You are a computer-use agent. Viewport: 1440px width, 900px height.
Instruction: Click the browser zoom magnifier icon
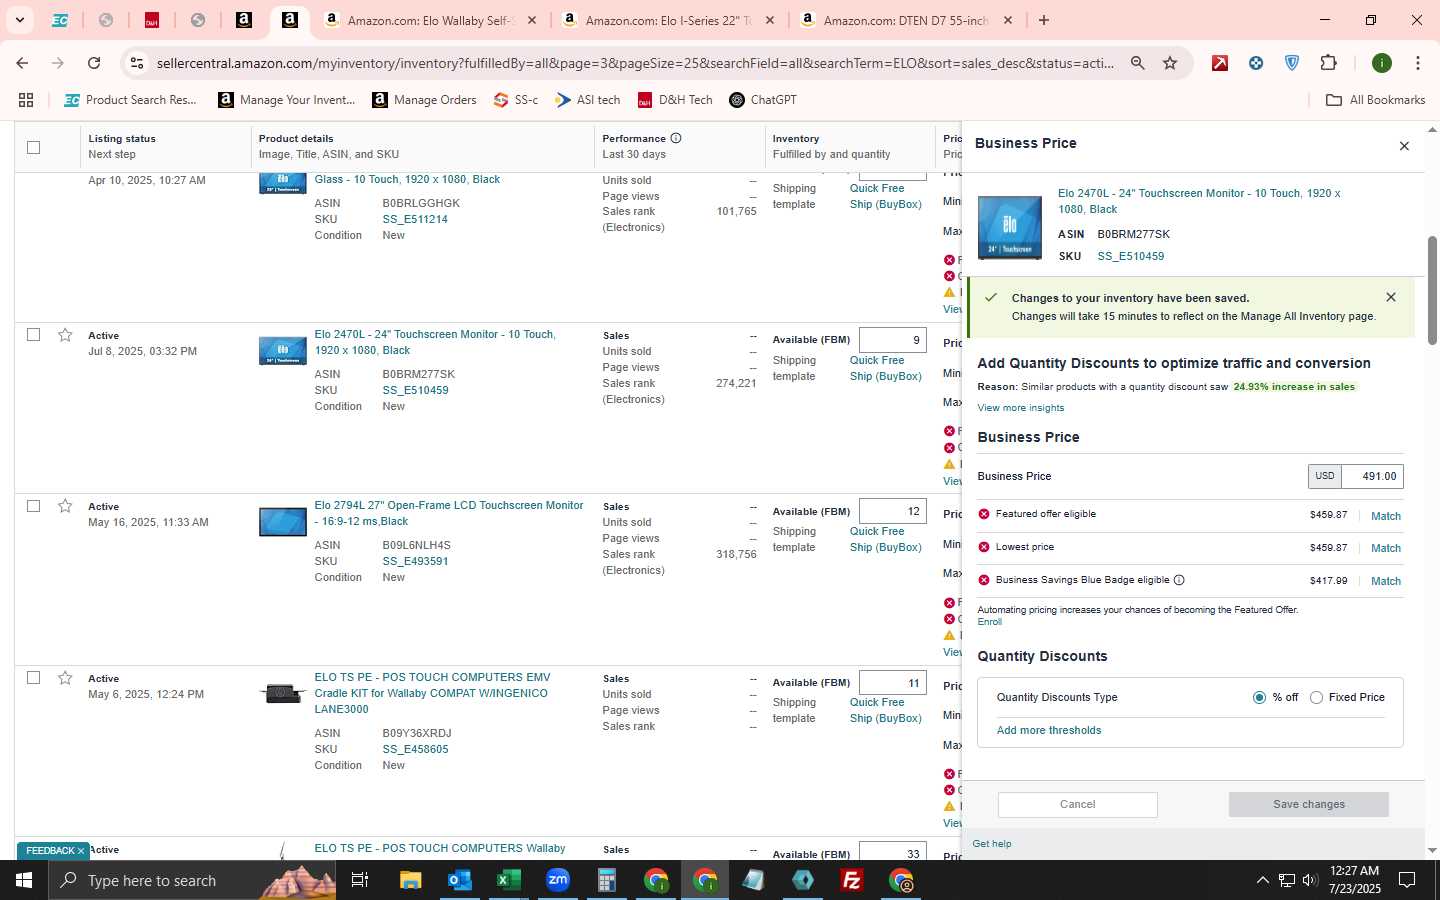(1137, 63)
